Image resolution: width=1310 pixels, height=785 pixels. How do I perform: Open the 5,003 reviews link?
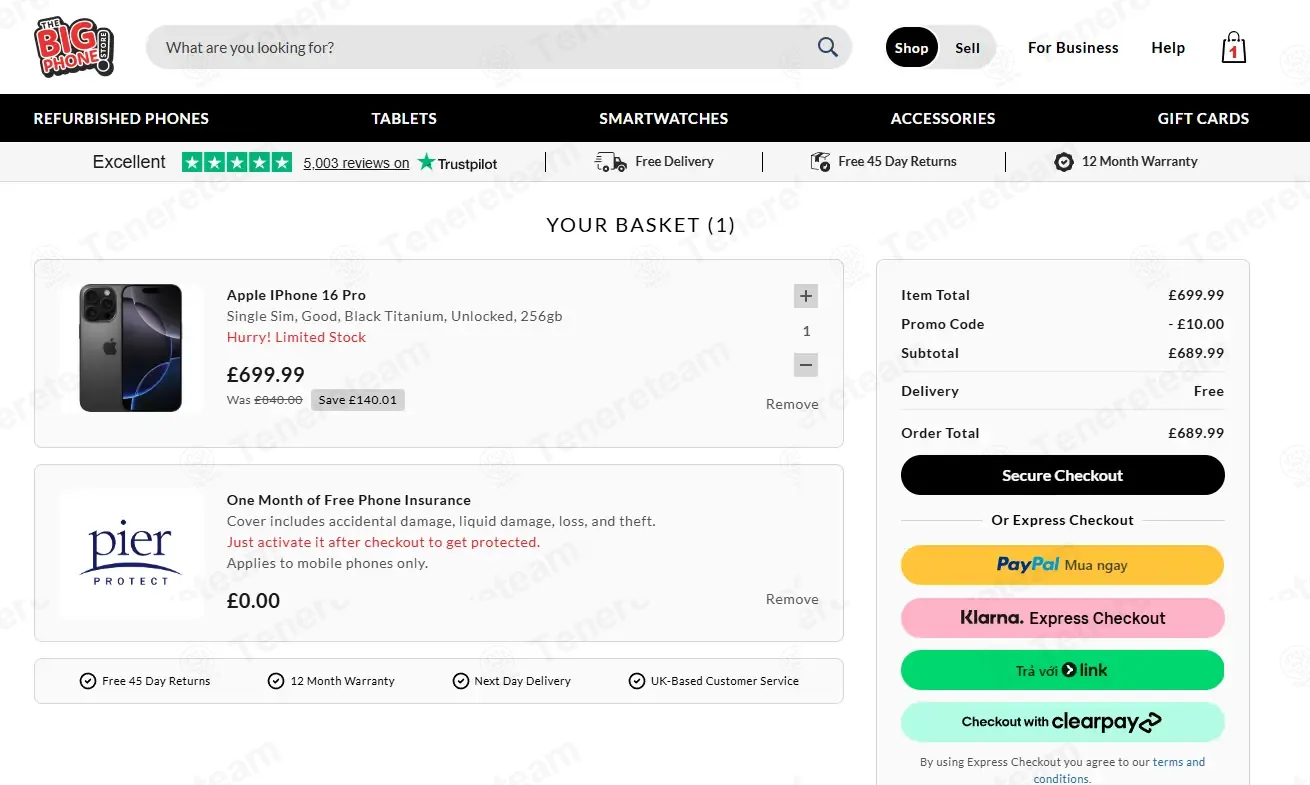(x=356, y=163)
